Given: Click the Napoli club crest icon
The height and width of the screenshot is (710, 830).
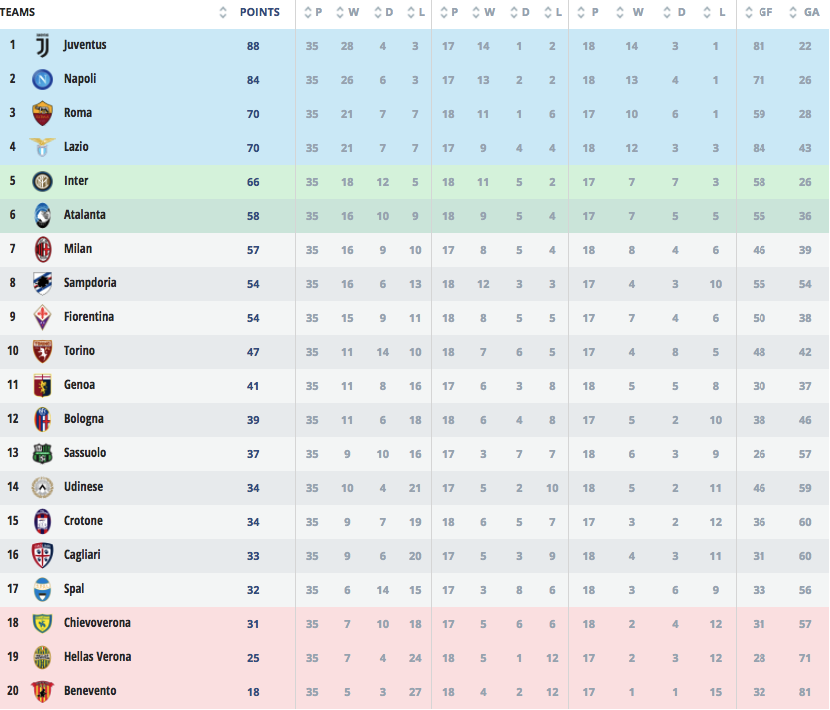Looking at the screenshot, I should [x=42, y=79].
